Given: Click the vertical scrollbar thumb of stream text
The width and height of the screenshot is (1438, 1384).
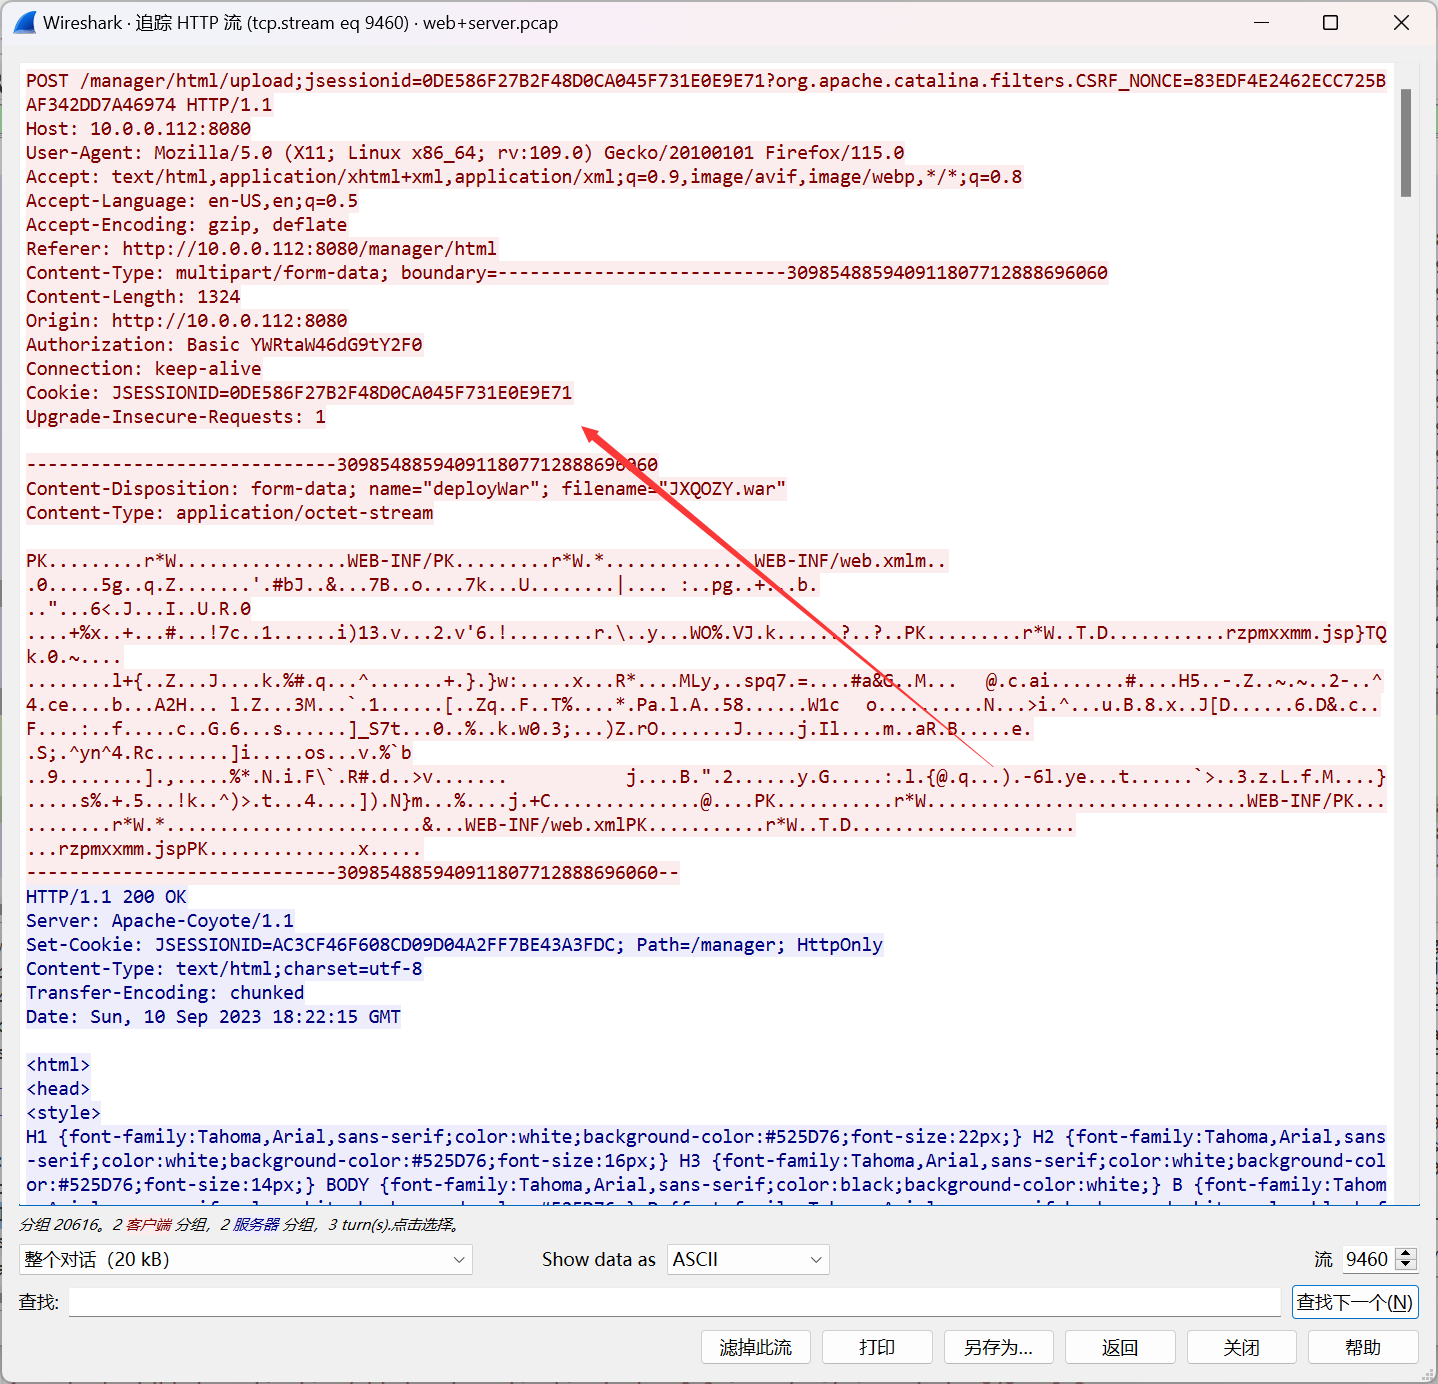Looking at the screenshot, I should [x=1406, y=143].
